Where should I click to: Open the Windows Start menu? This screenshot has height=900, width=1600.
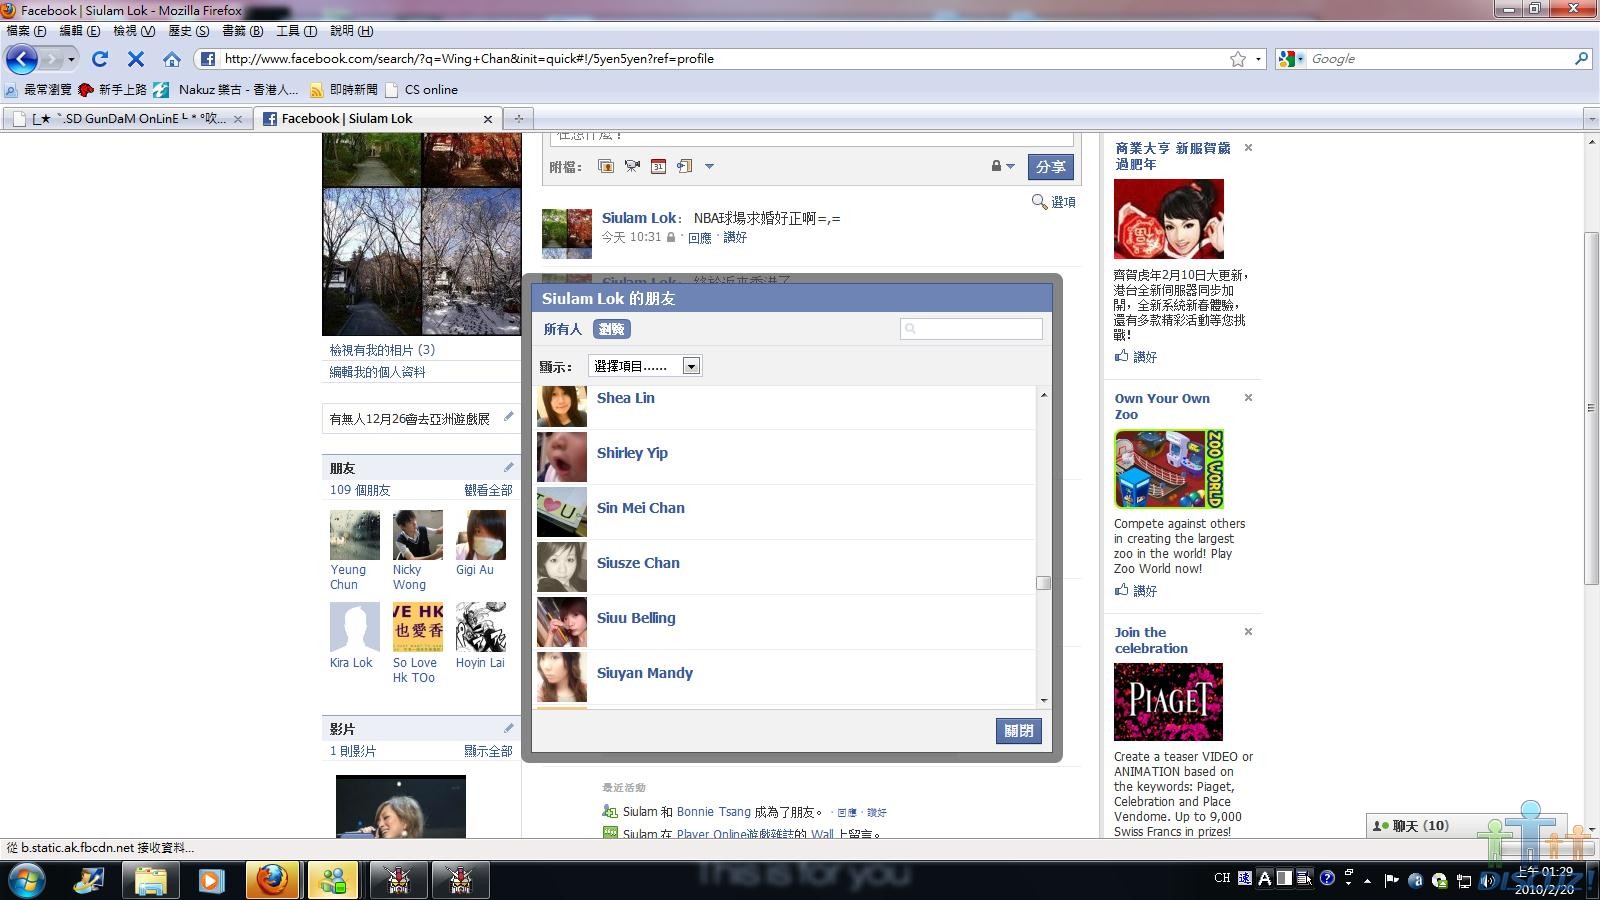point(25,880)
